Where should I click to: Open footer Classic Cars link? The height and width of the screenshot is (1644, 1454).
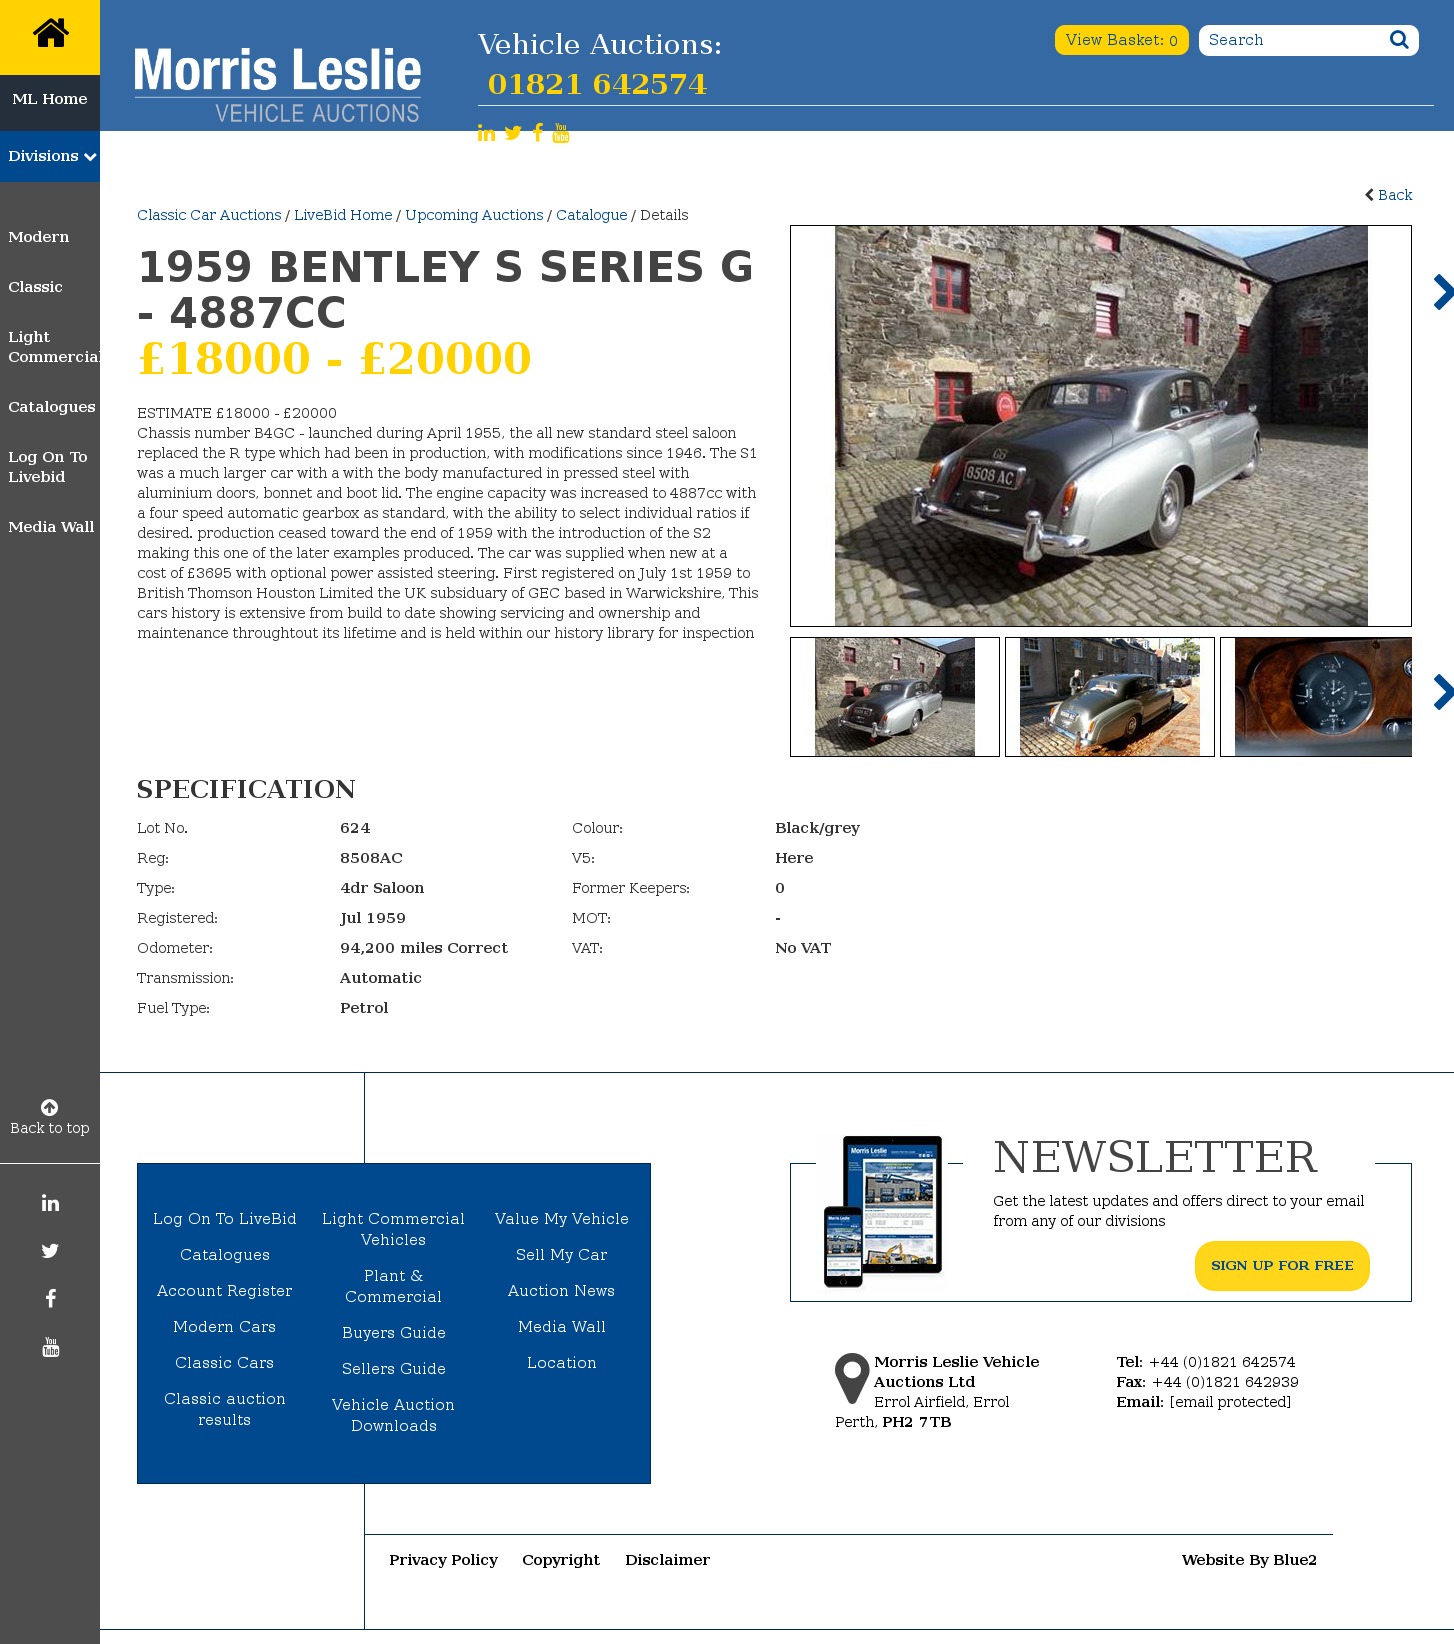pos(225,1363)
